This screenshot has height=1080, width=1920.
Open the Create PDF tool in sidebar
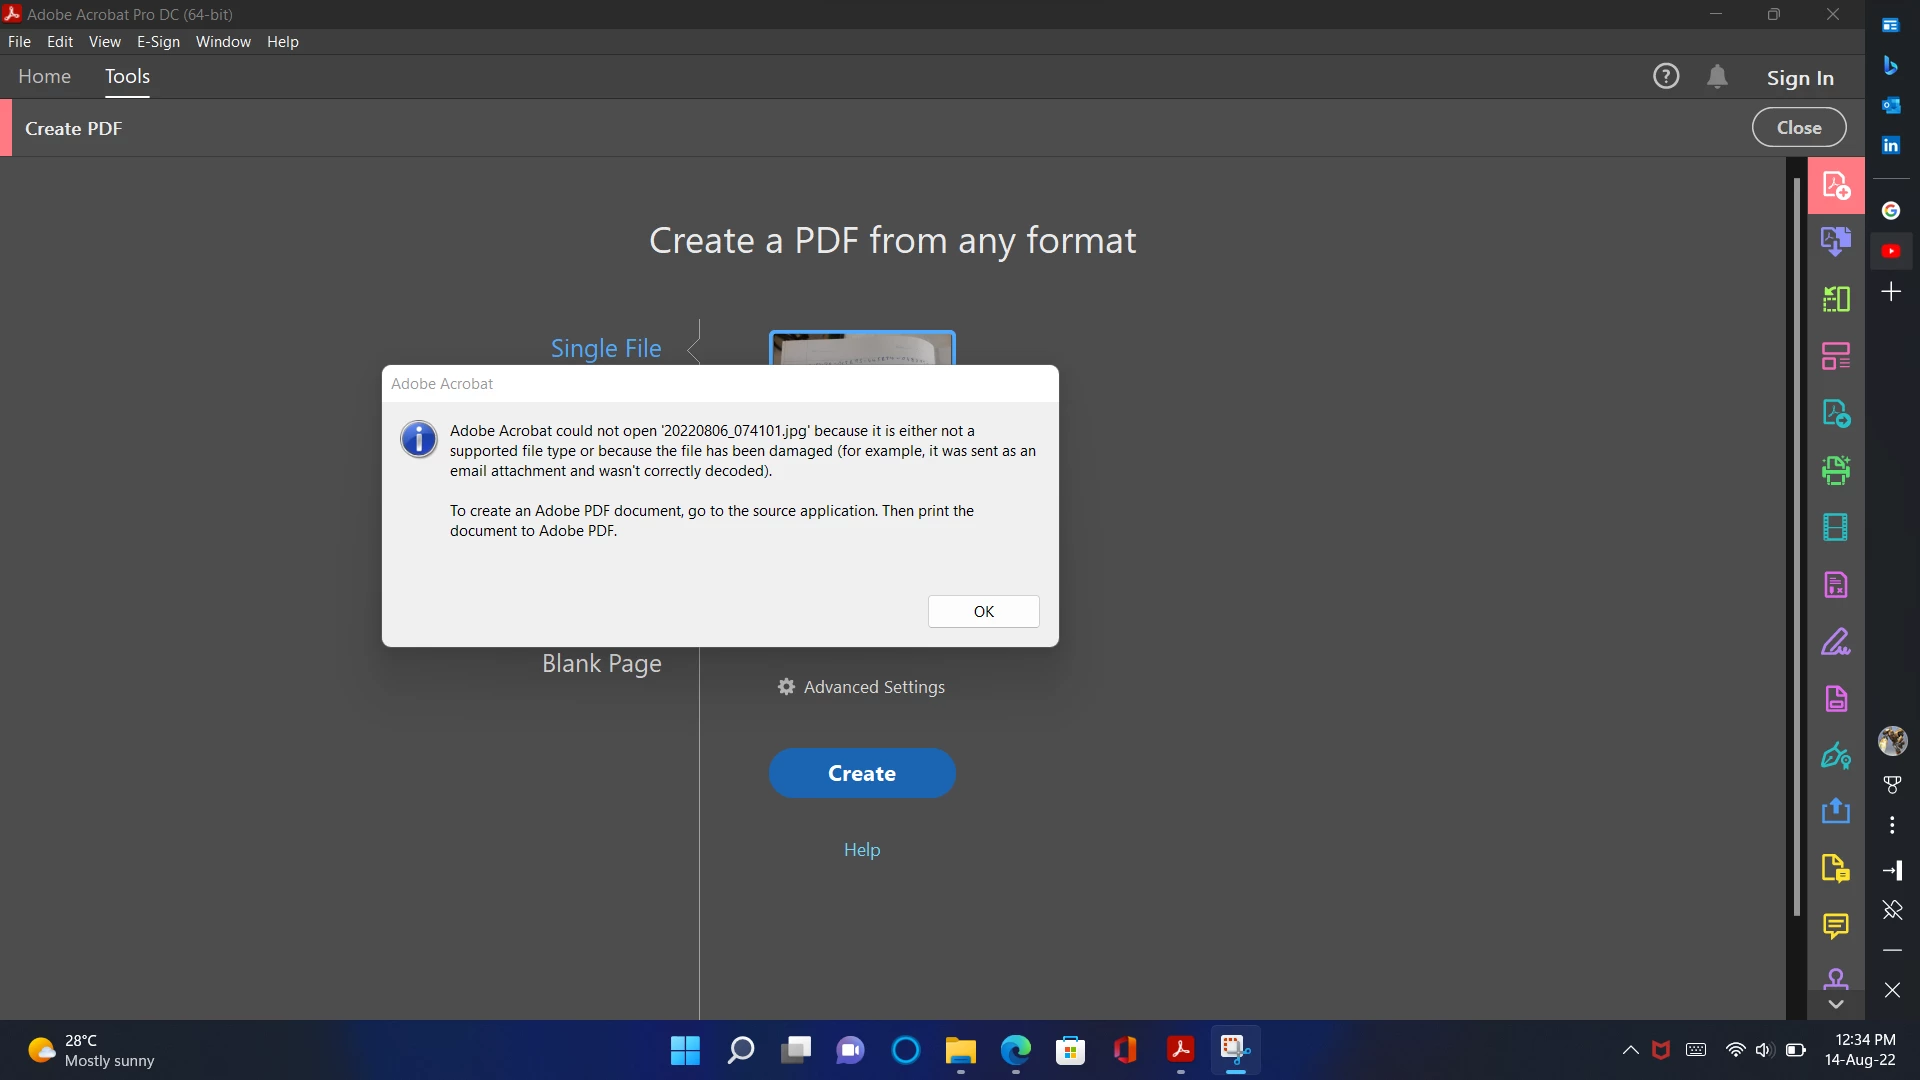1835,186
